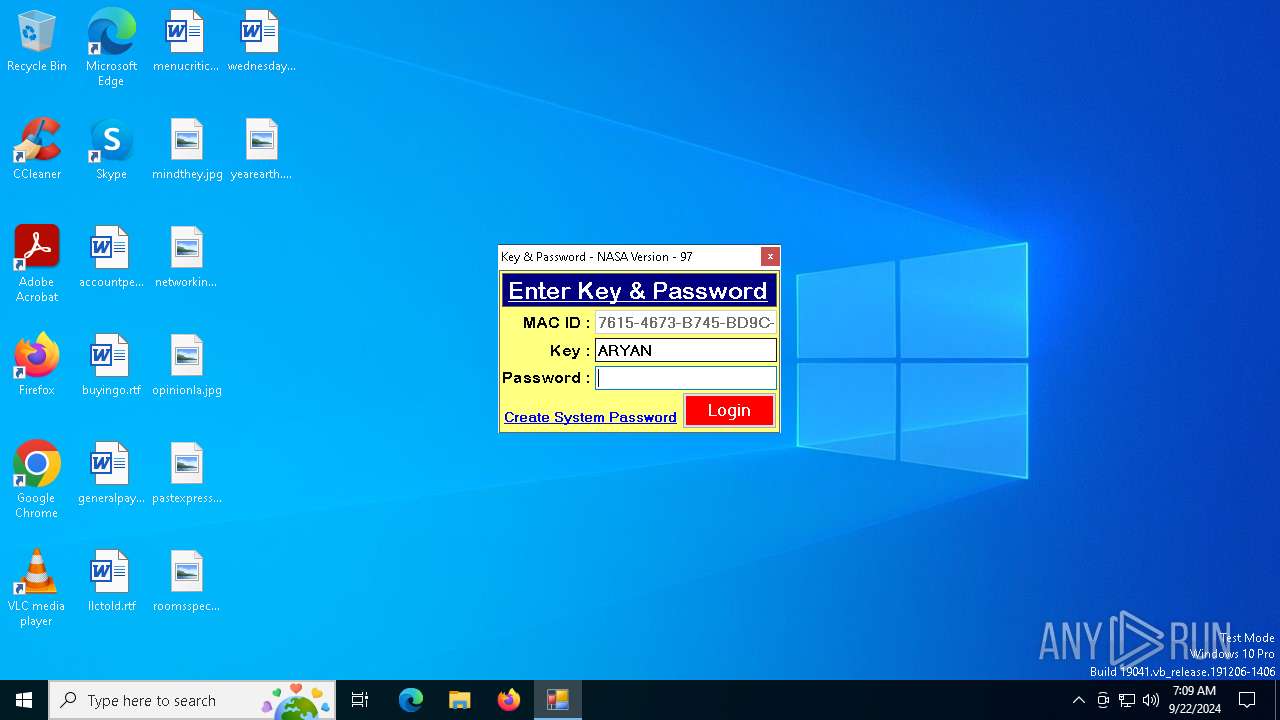Screen dimensions: 1280x720
Task: Select the accountpe Word document icon
Action: pos(111,258)
